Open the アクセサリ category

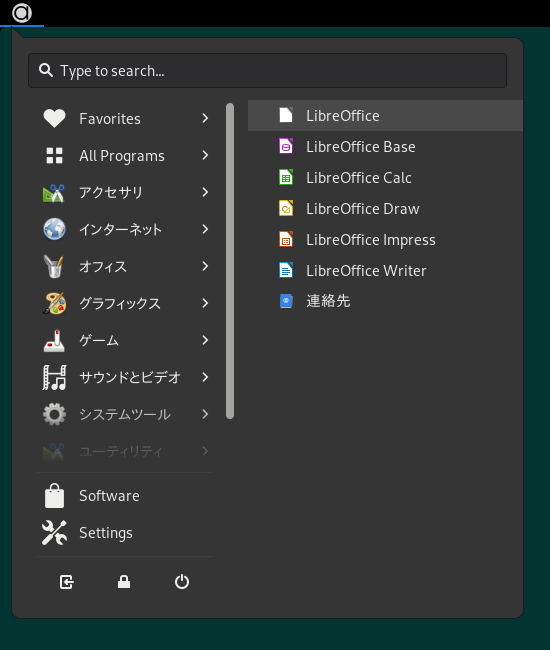pyautogui.click(x=125, y=192)
